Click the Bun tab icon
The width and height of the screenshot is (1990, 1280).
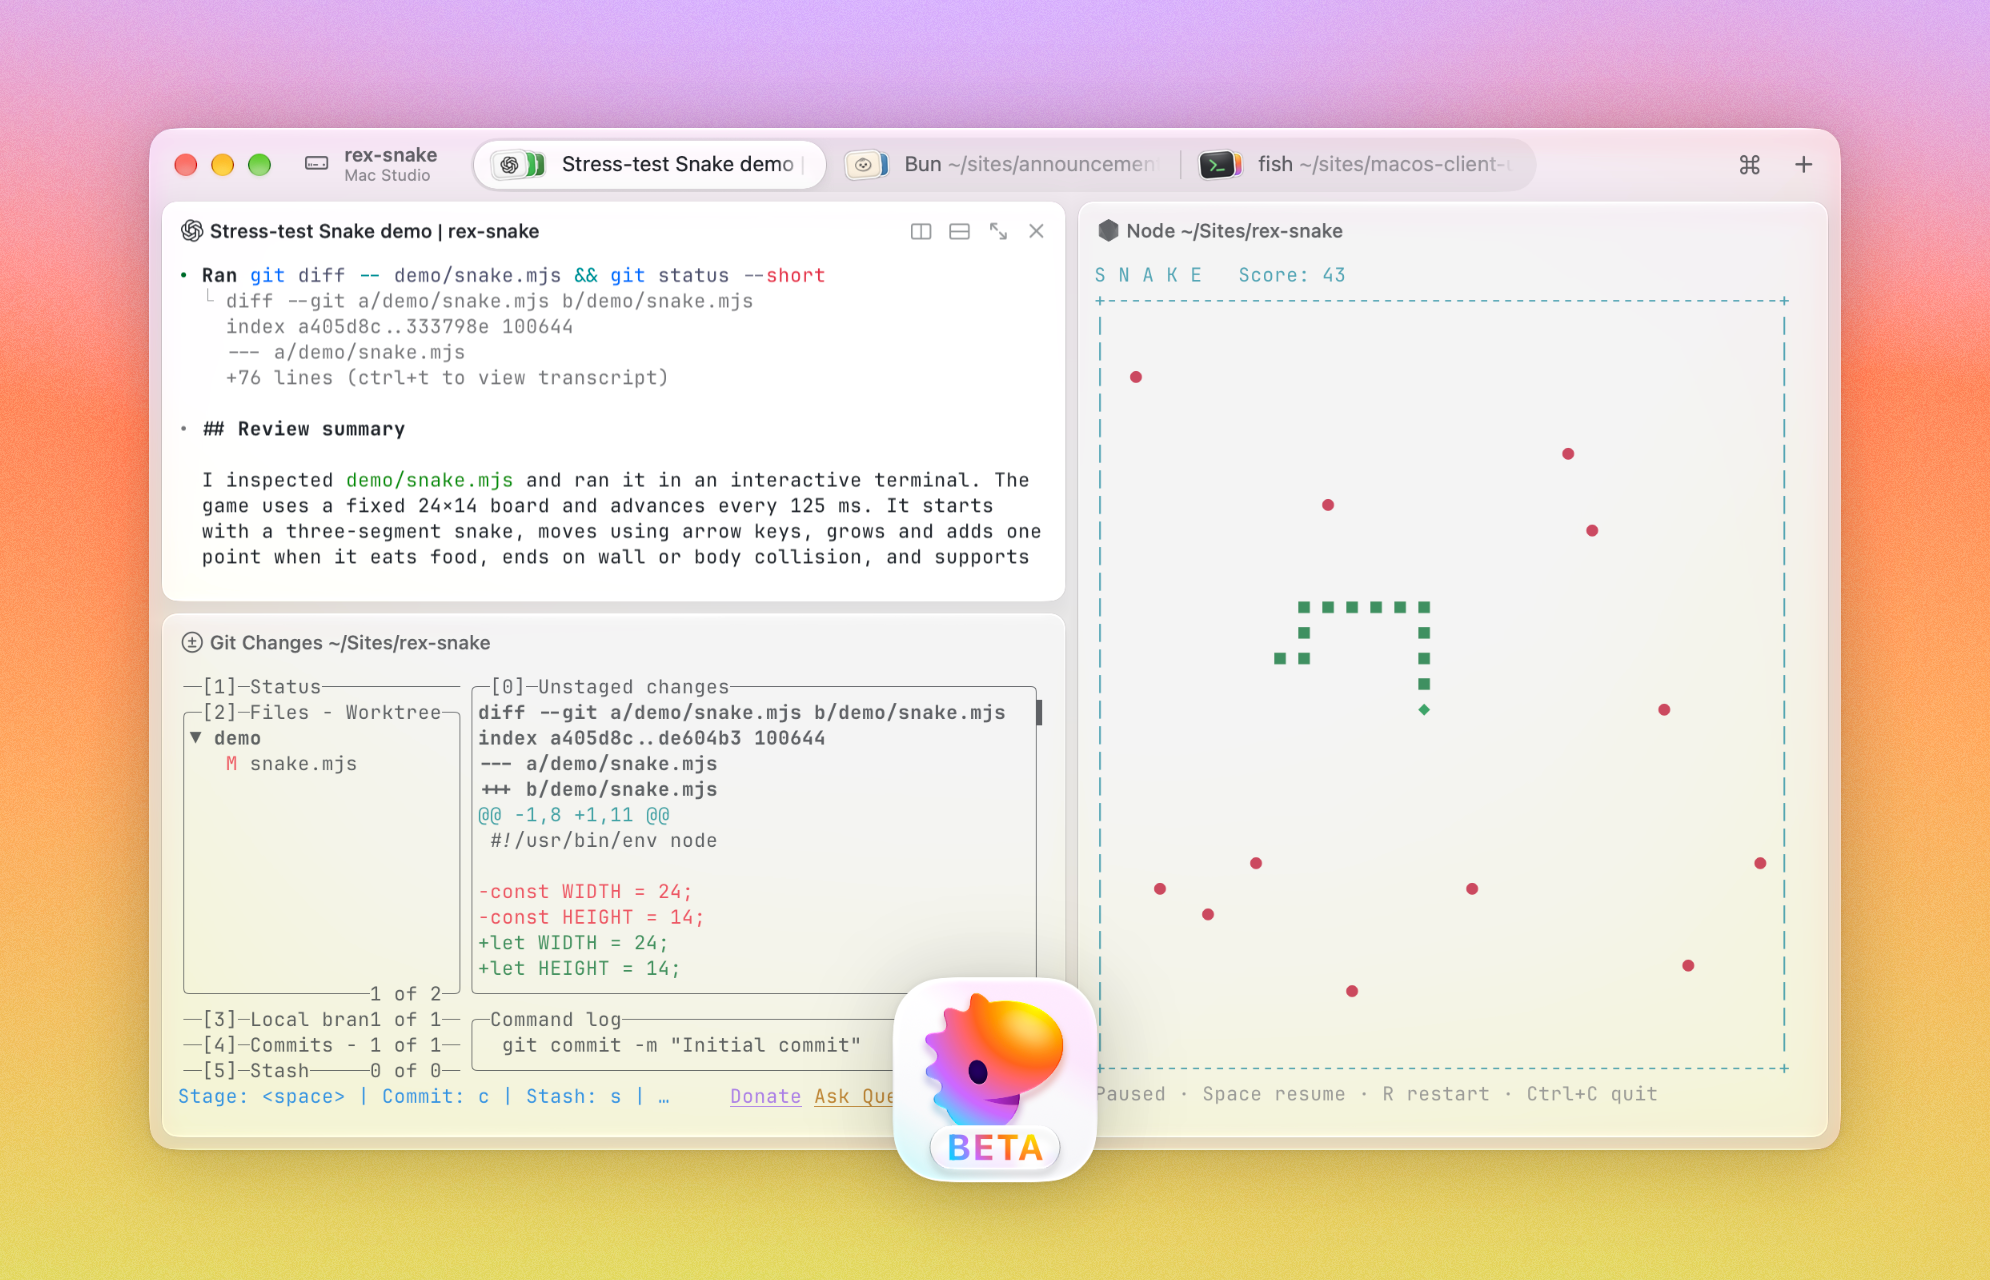click(866, 165)
